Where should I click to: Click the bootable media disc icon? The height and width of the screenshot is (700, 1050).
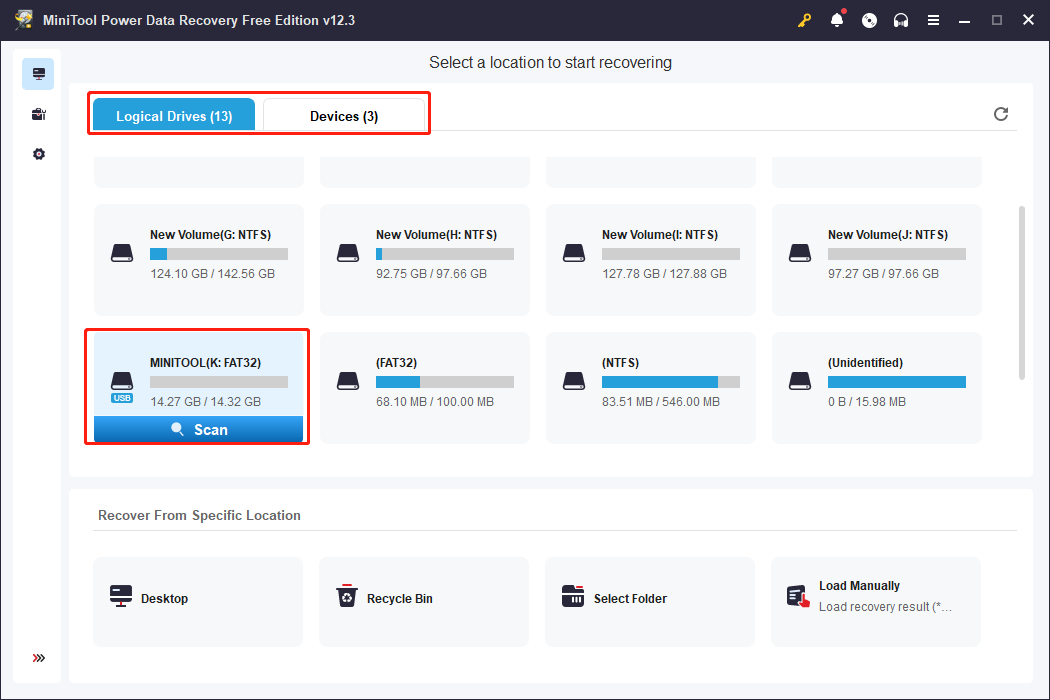pos(869,19)
